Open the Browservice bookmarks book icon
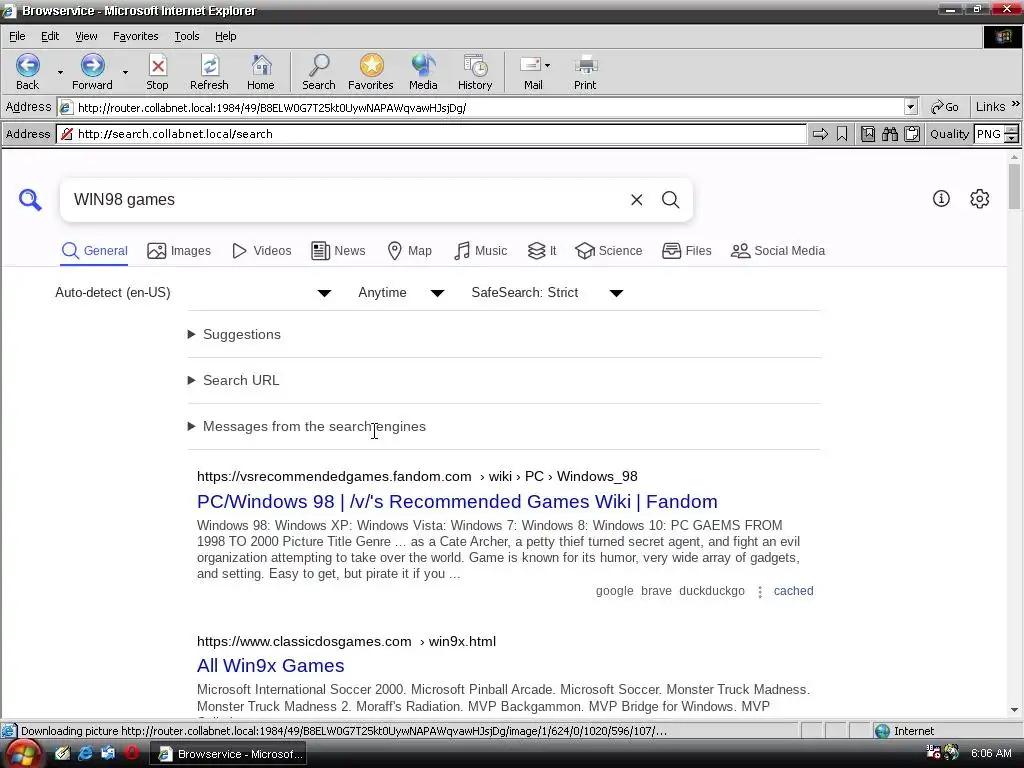 (867, 134)
